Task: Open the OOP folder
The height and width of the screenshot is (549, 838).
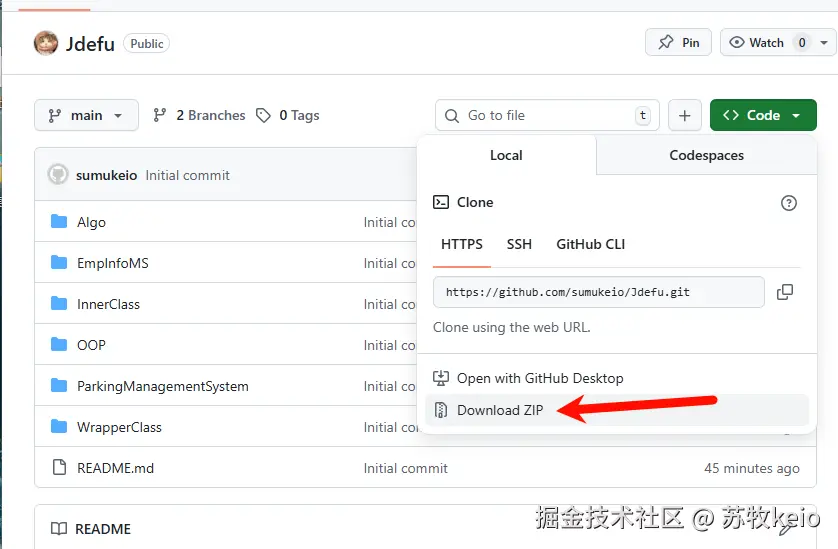Action: point(91,345)
